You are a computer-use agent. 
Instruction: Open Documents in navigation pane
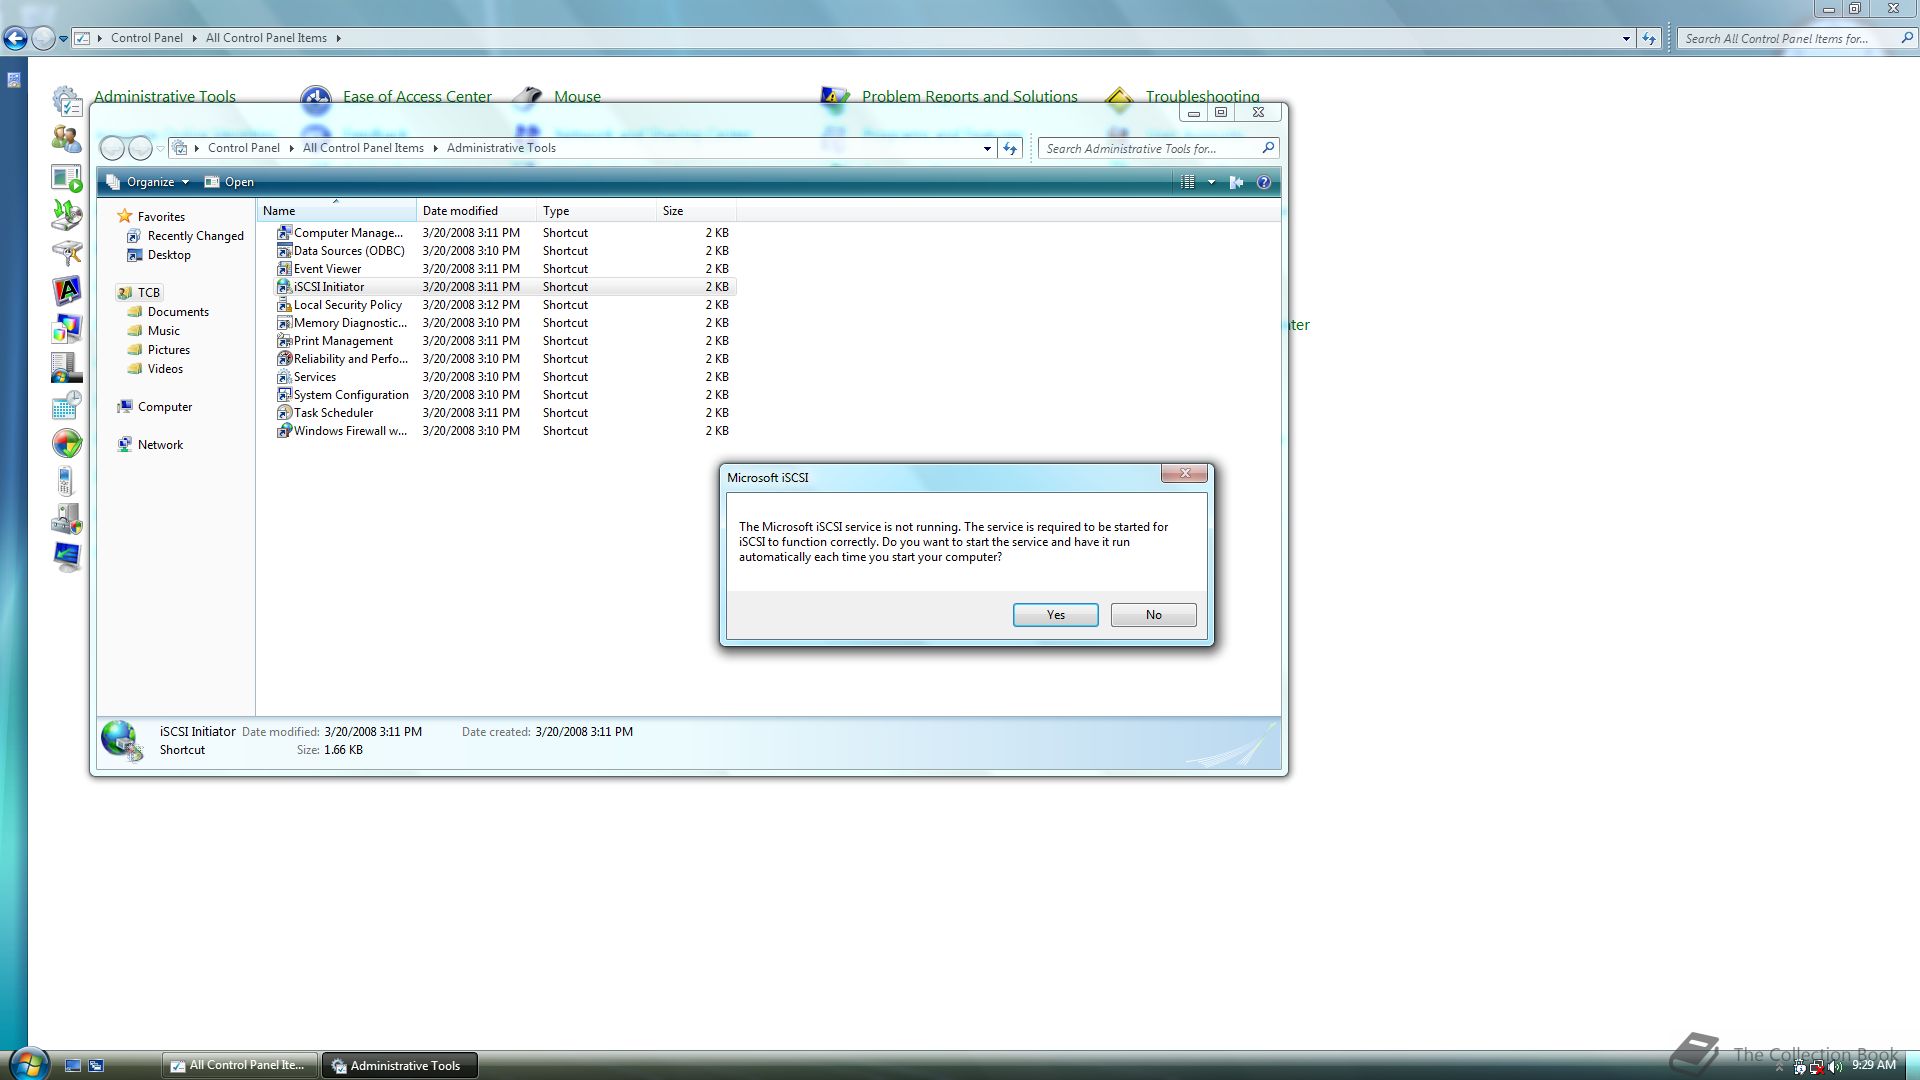point(168,312)
